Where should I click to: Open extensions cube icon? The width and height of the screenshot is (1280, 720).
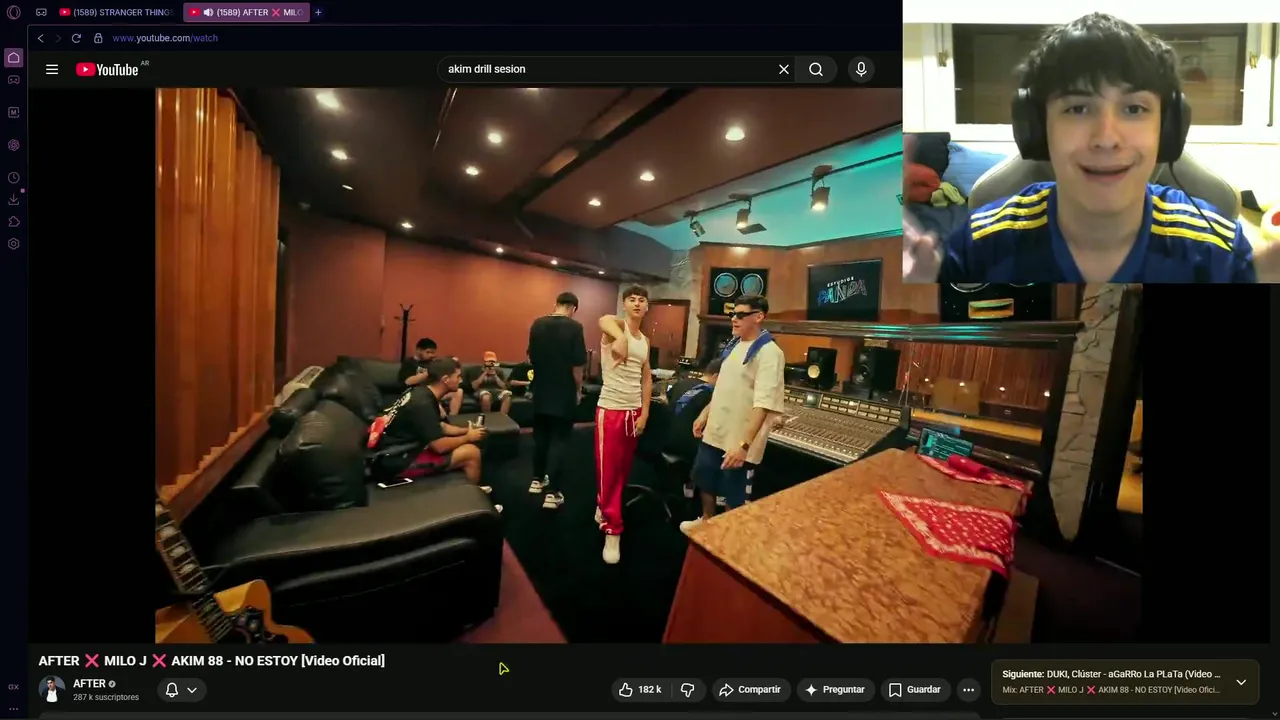pyautogui.click(x=13, y=222)
